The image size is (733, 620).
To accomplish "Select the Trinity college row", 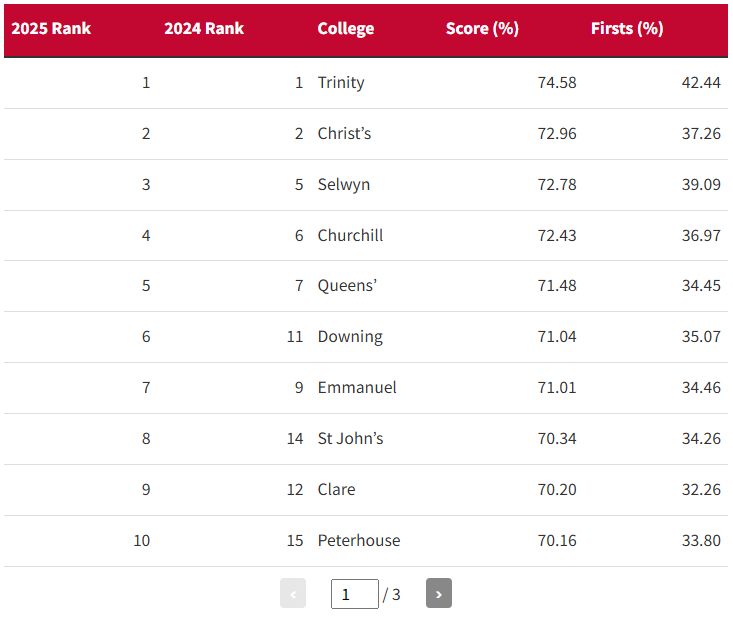I will [x=341, y=83].
